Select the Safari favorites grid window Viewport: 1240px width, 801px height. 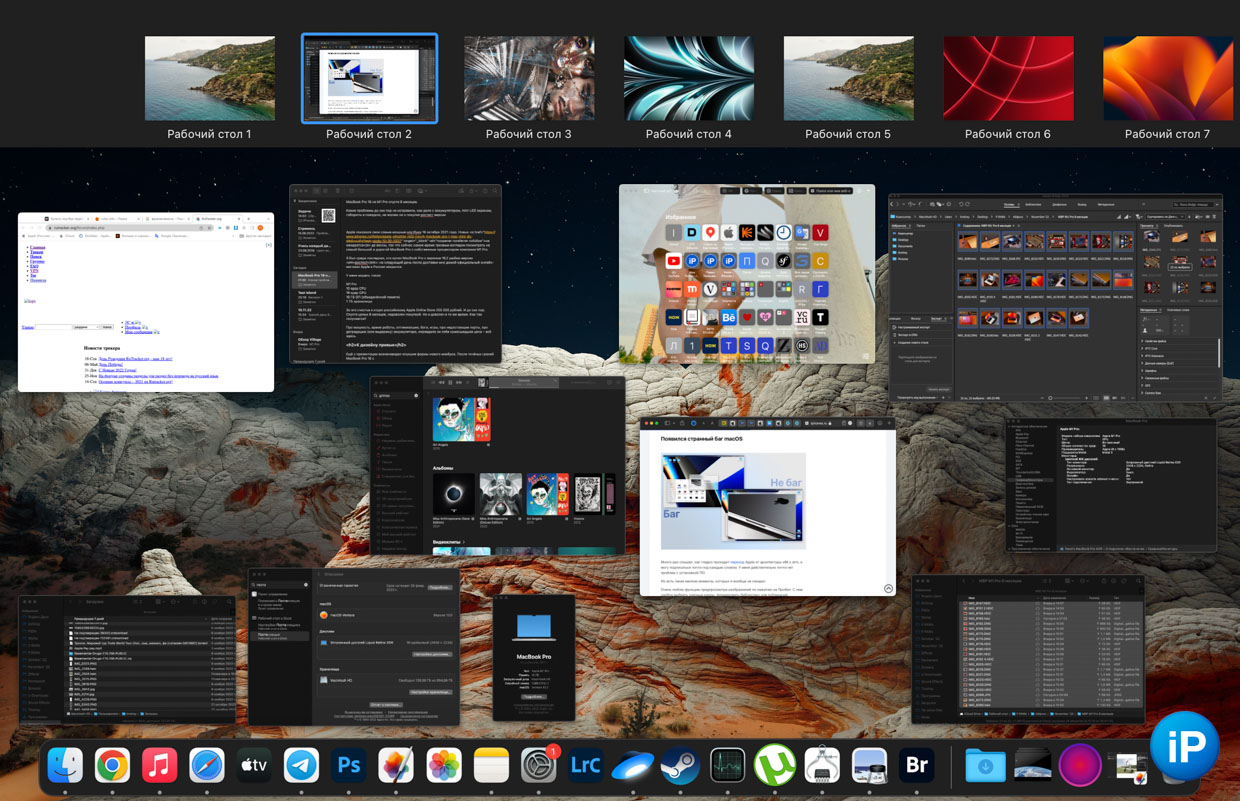pyautogui.click(x=746, y=274)
